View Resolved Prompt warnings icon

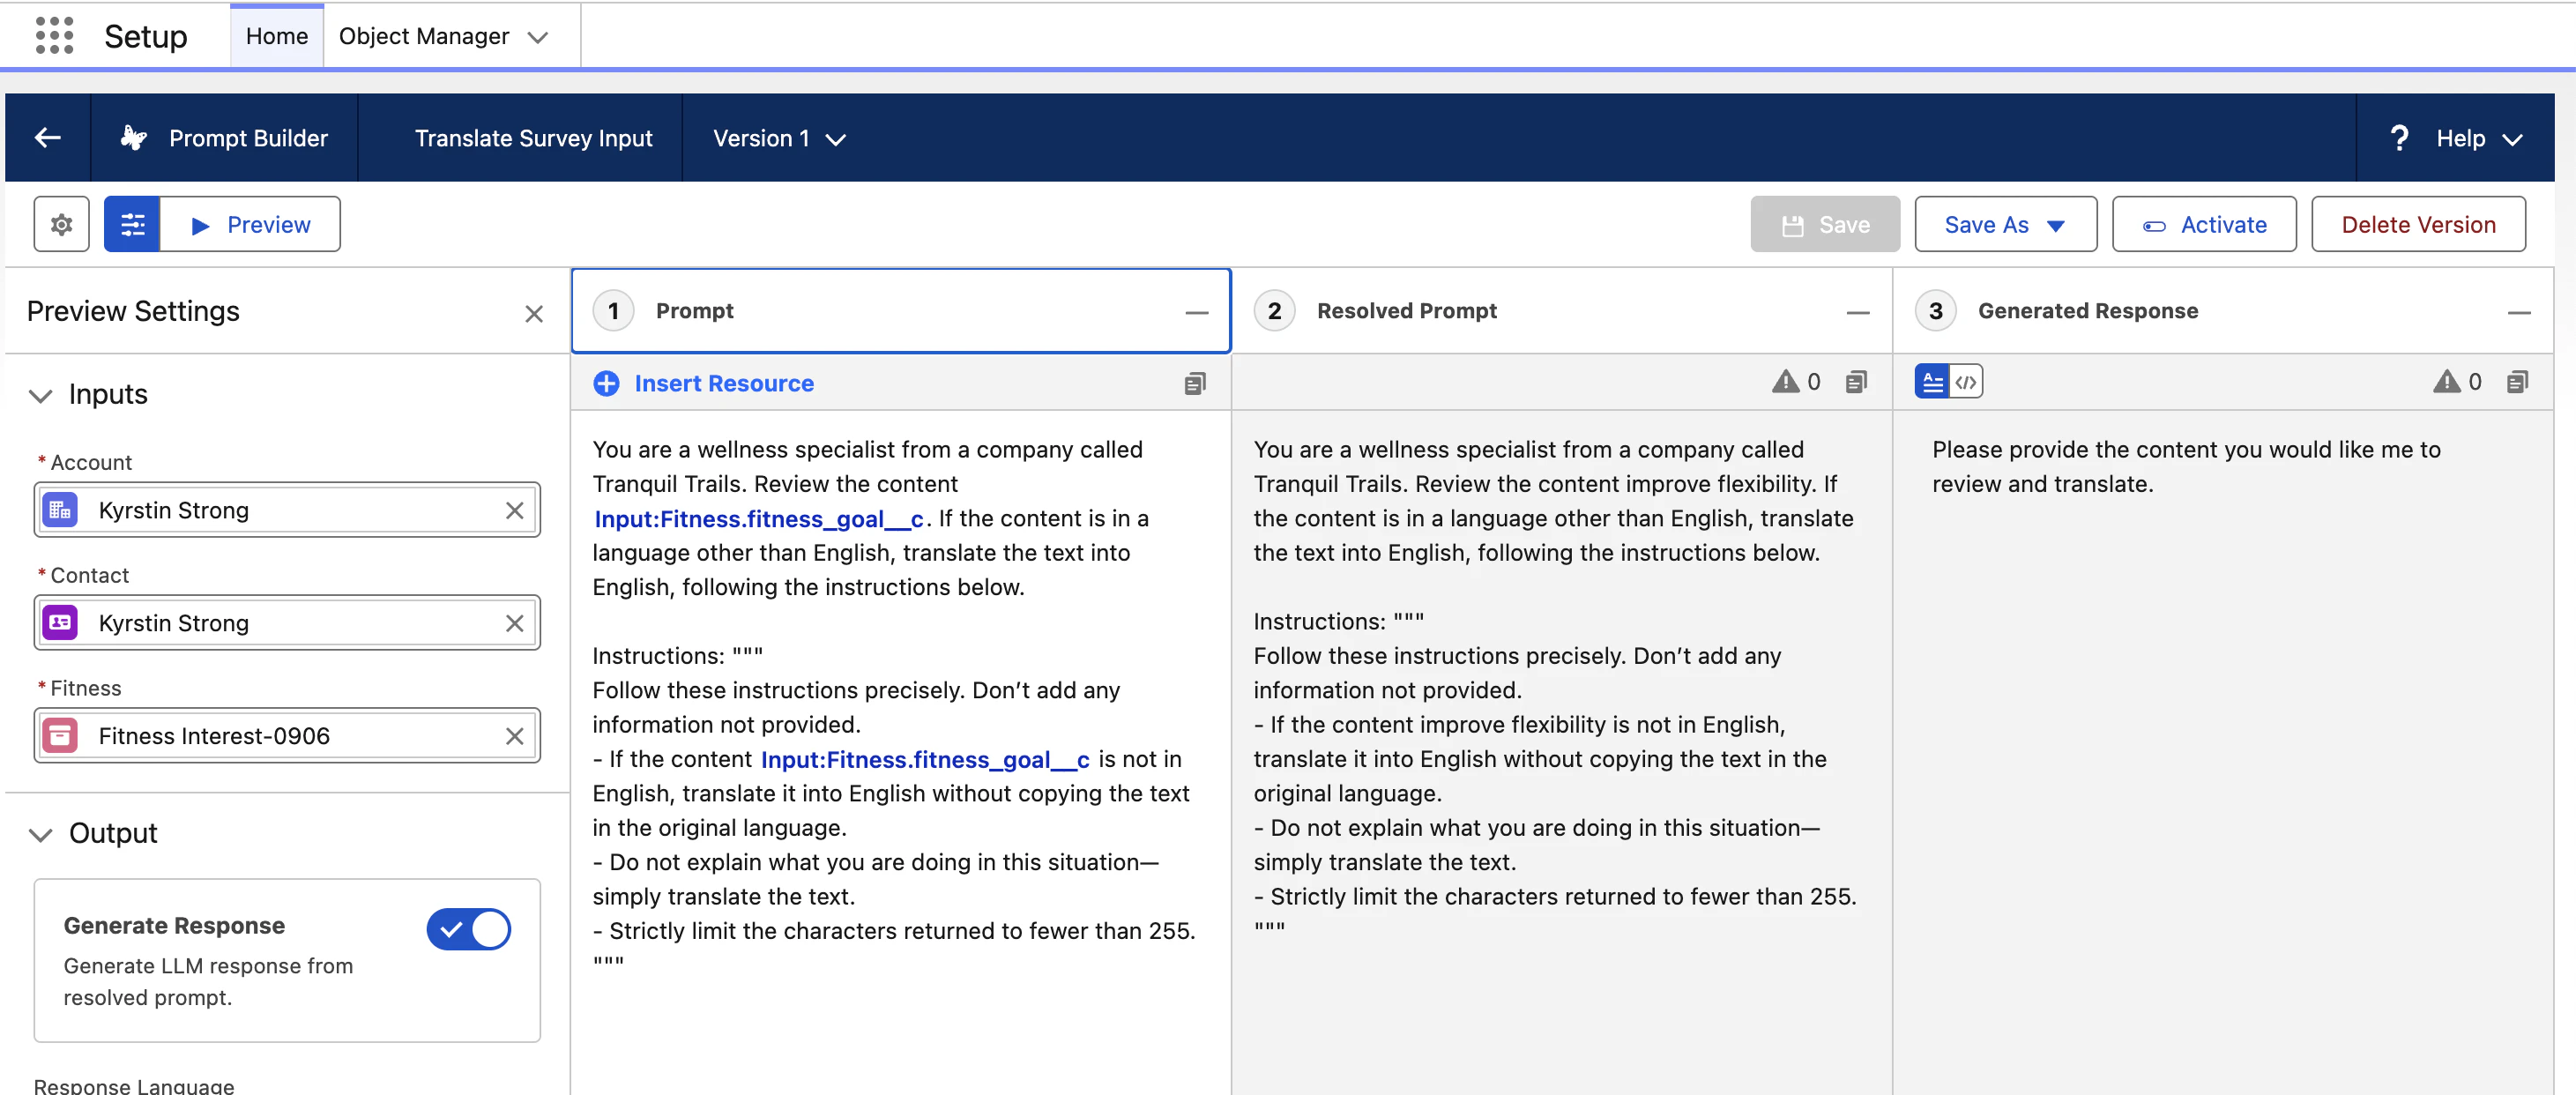pyautogui.click(x=1785, y=381)
